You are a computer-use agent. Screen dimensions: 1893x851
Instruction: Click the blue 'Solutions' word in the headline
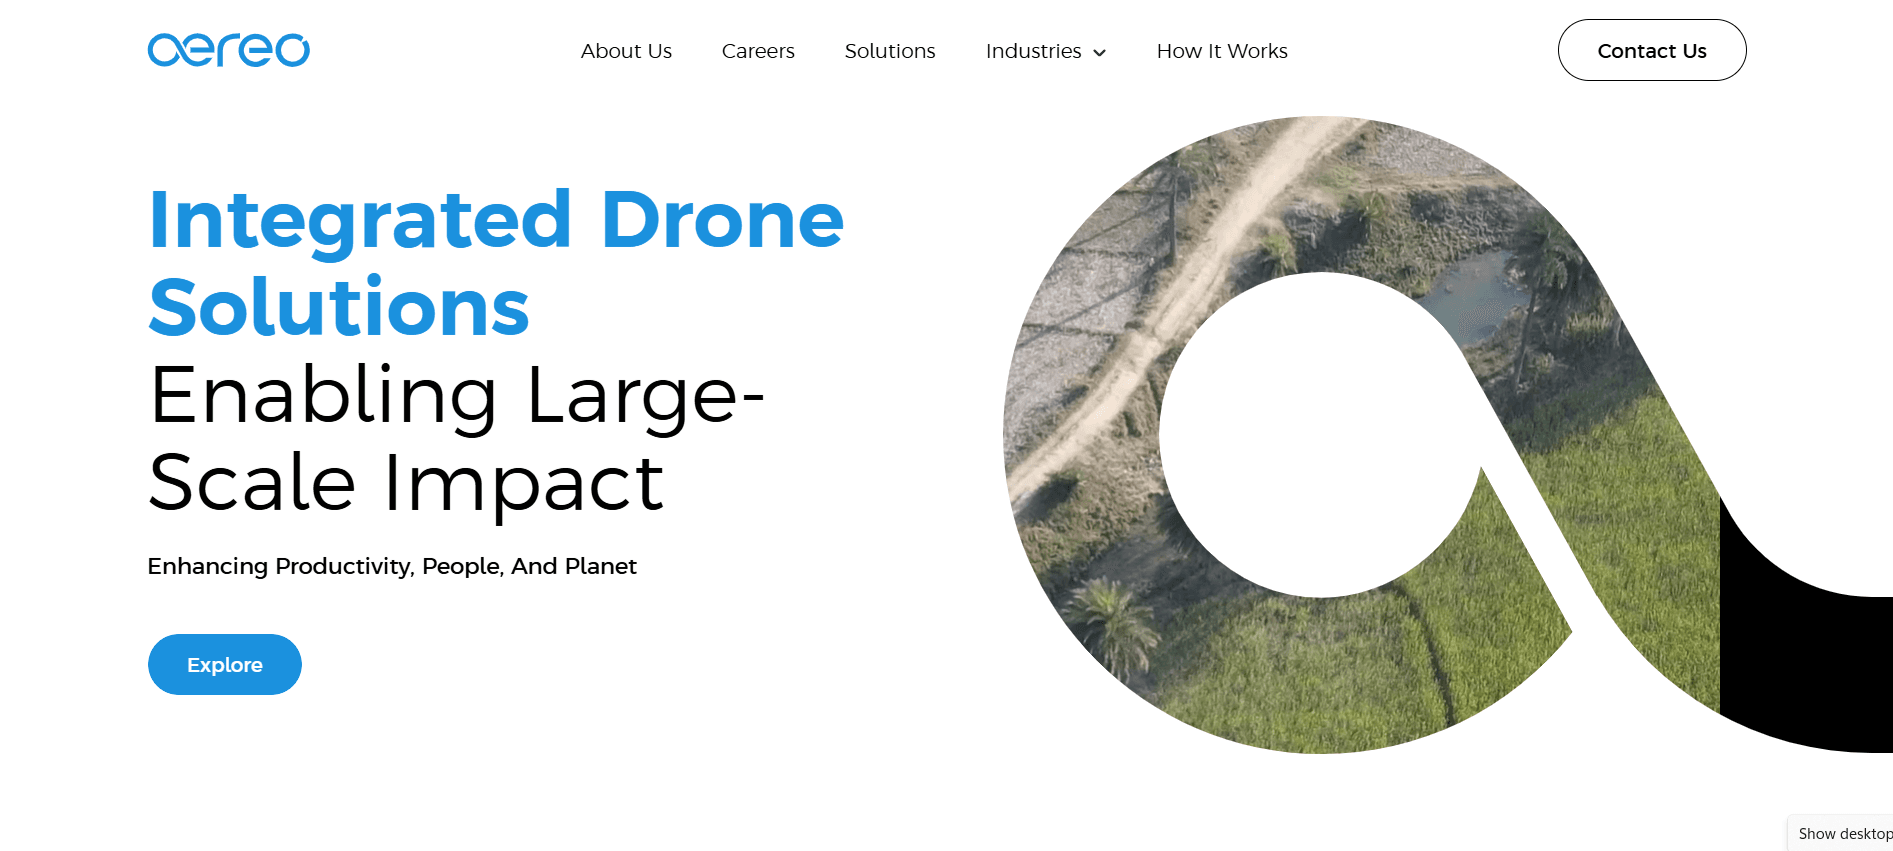tap(339, 307)
